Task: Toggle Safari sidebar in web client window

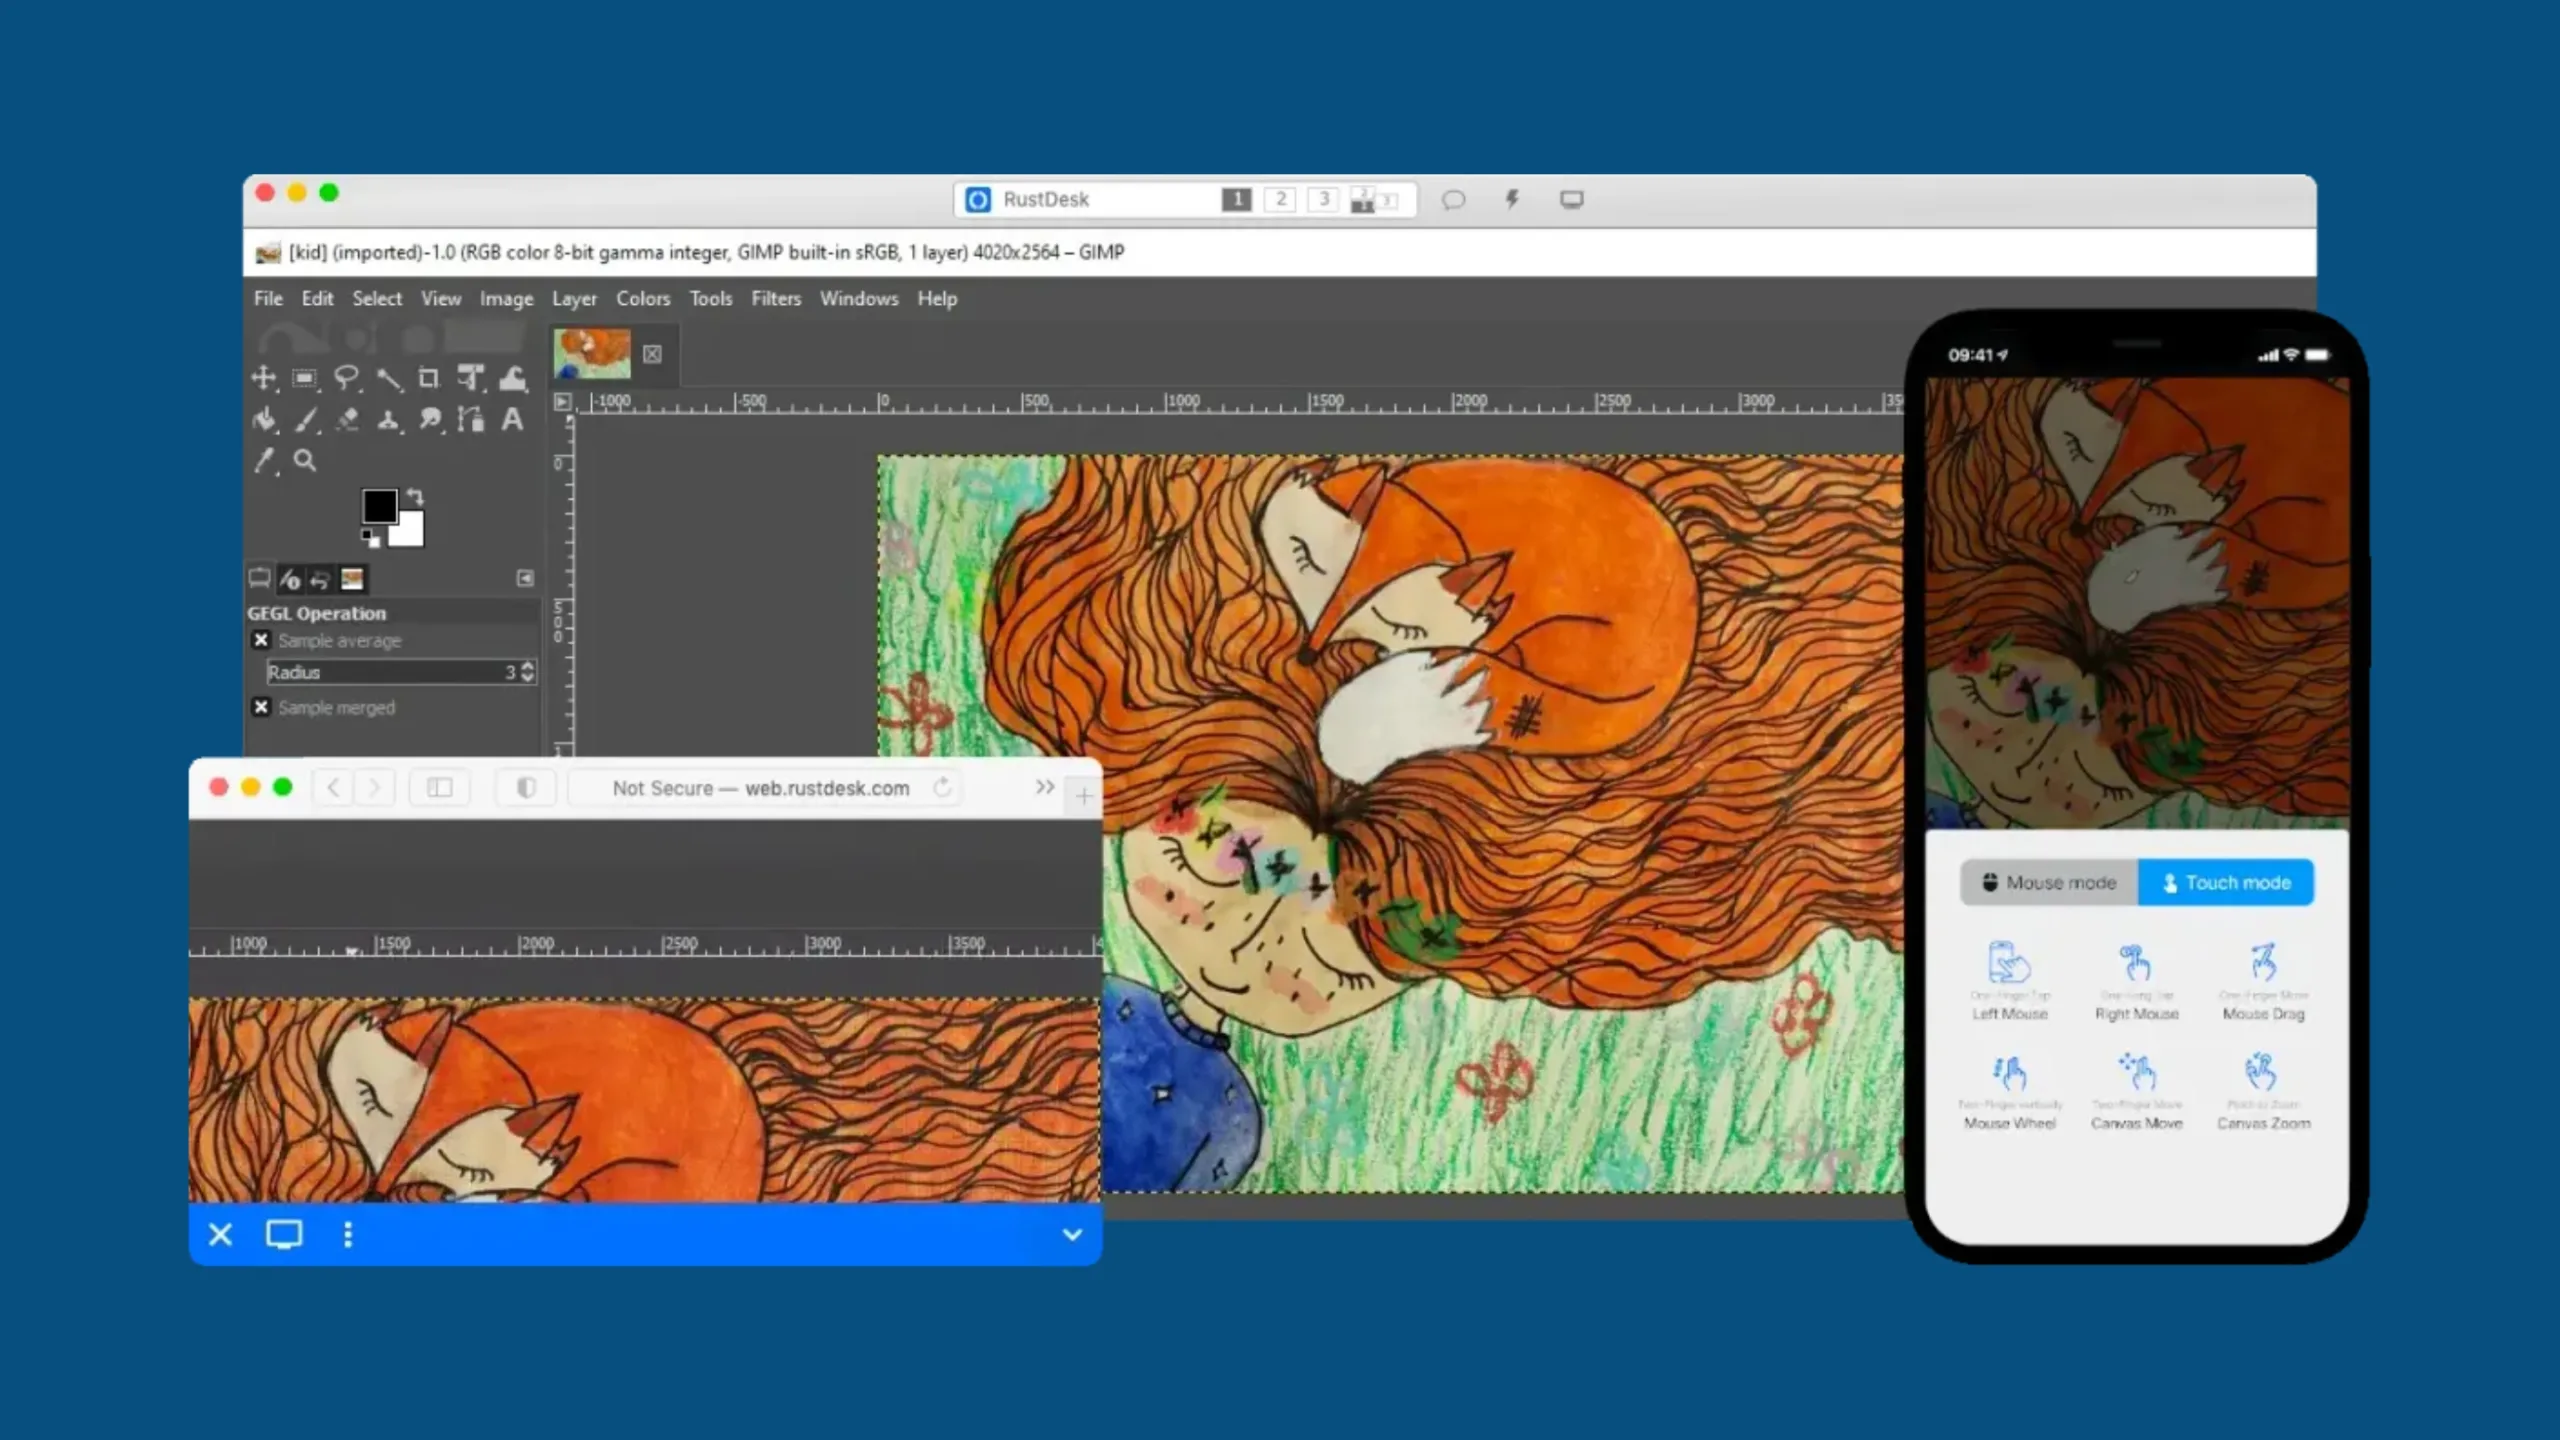Action: (x=440, y=788)
